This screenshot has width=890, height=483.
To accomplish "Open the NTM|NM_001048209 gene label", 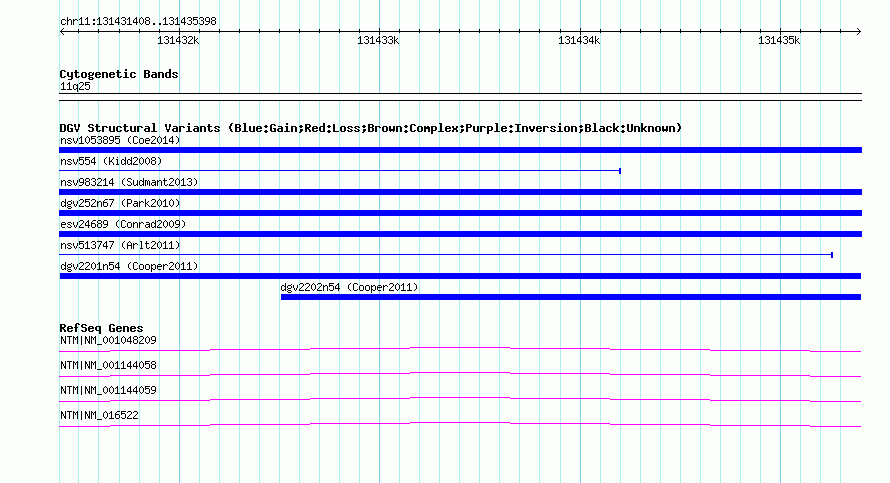I will click(108, 341).
